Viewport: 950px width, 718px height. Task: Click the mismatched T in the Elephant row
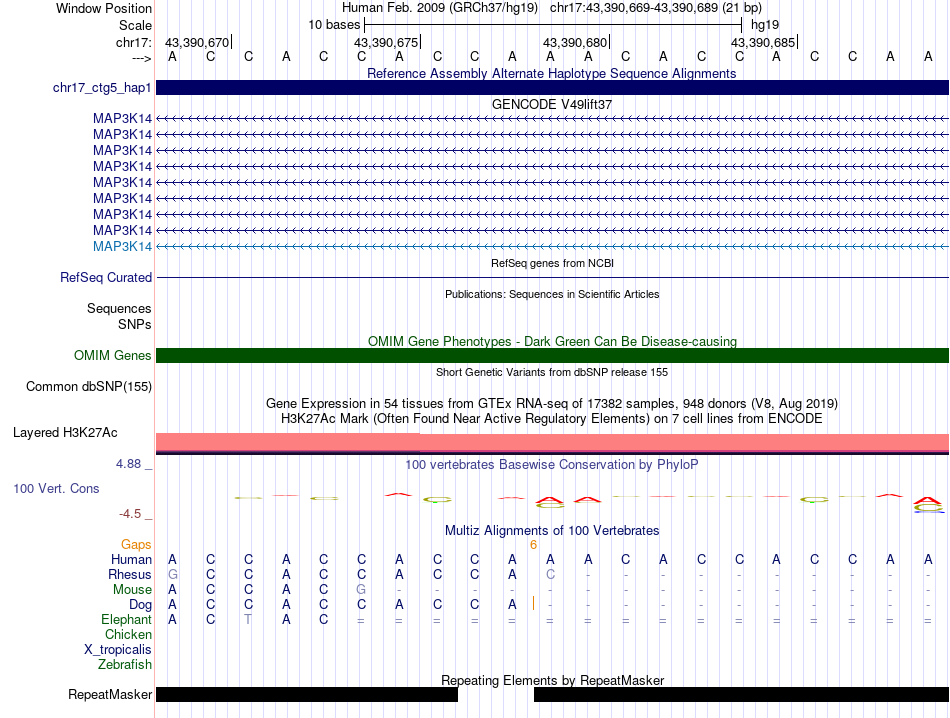tap(248, 619)
